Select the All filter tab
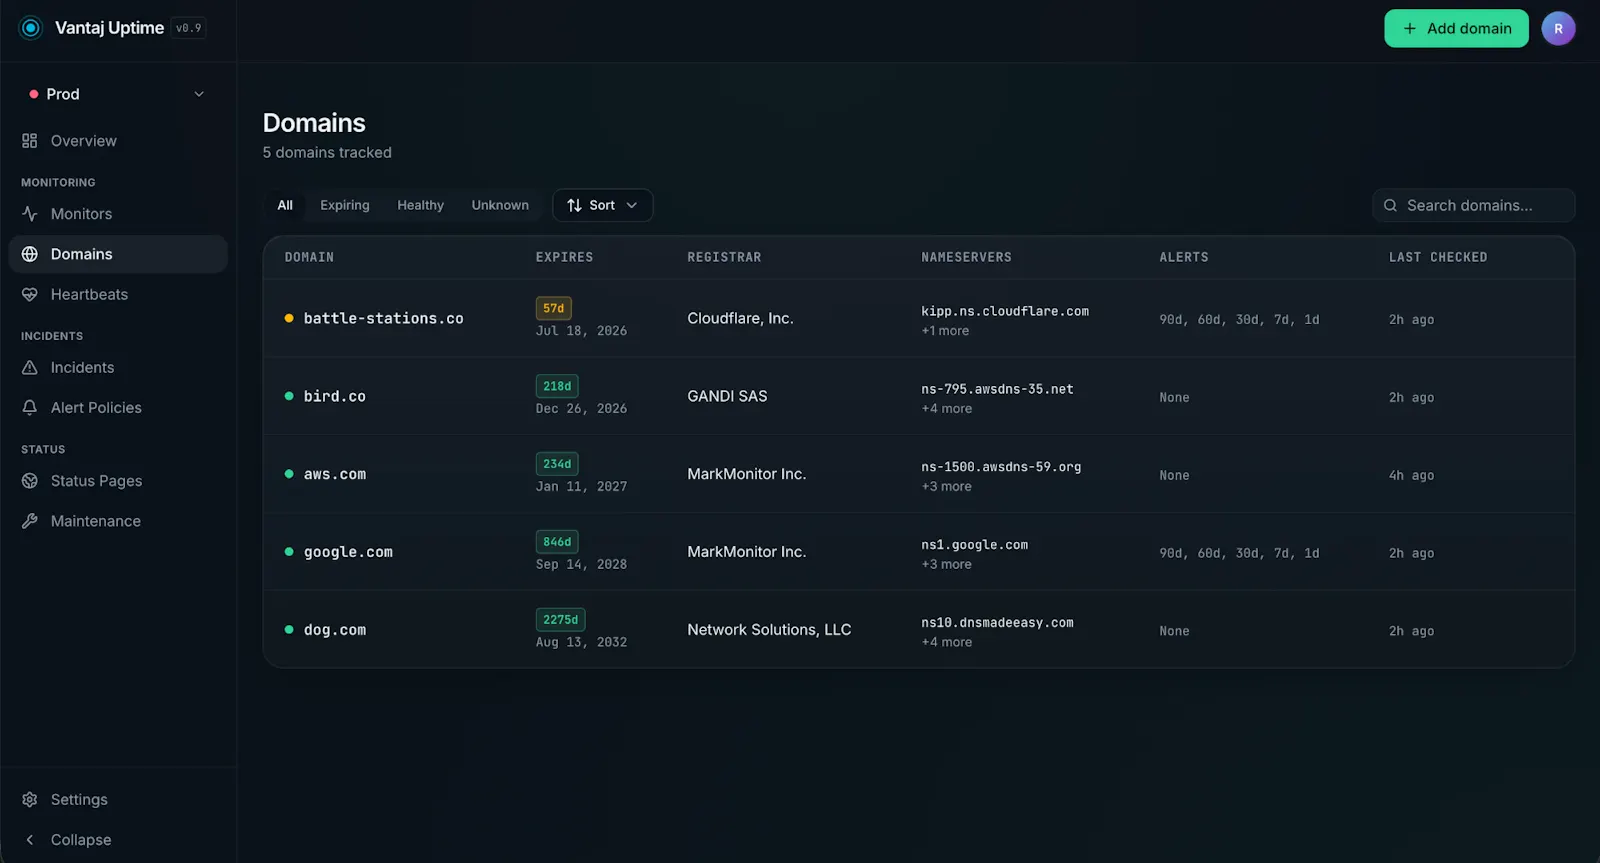1600x863 pixels. [x=285, y=205]
